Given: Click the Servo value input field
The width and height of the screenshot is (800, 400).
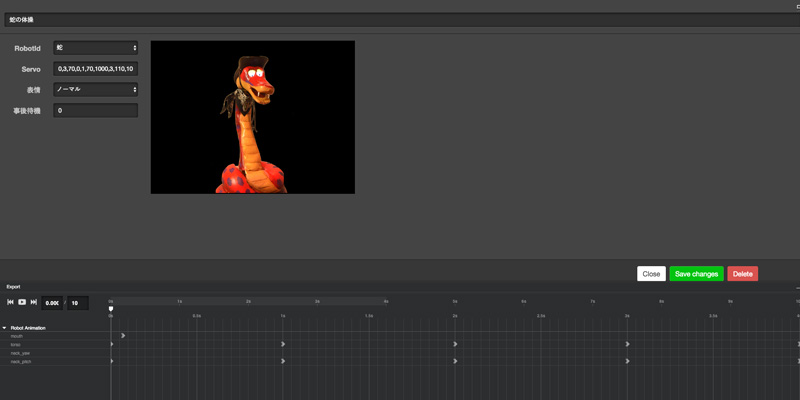Looking at the screenshot, I should tap(95, 69).
